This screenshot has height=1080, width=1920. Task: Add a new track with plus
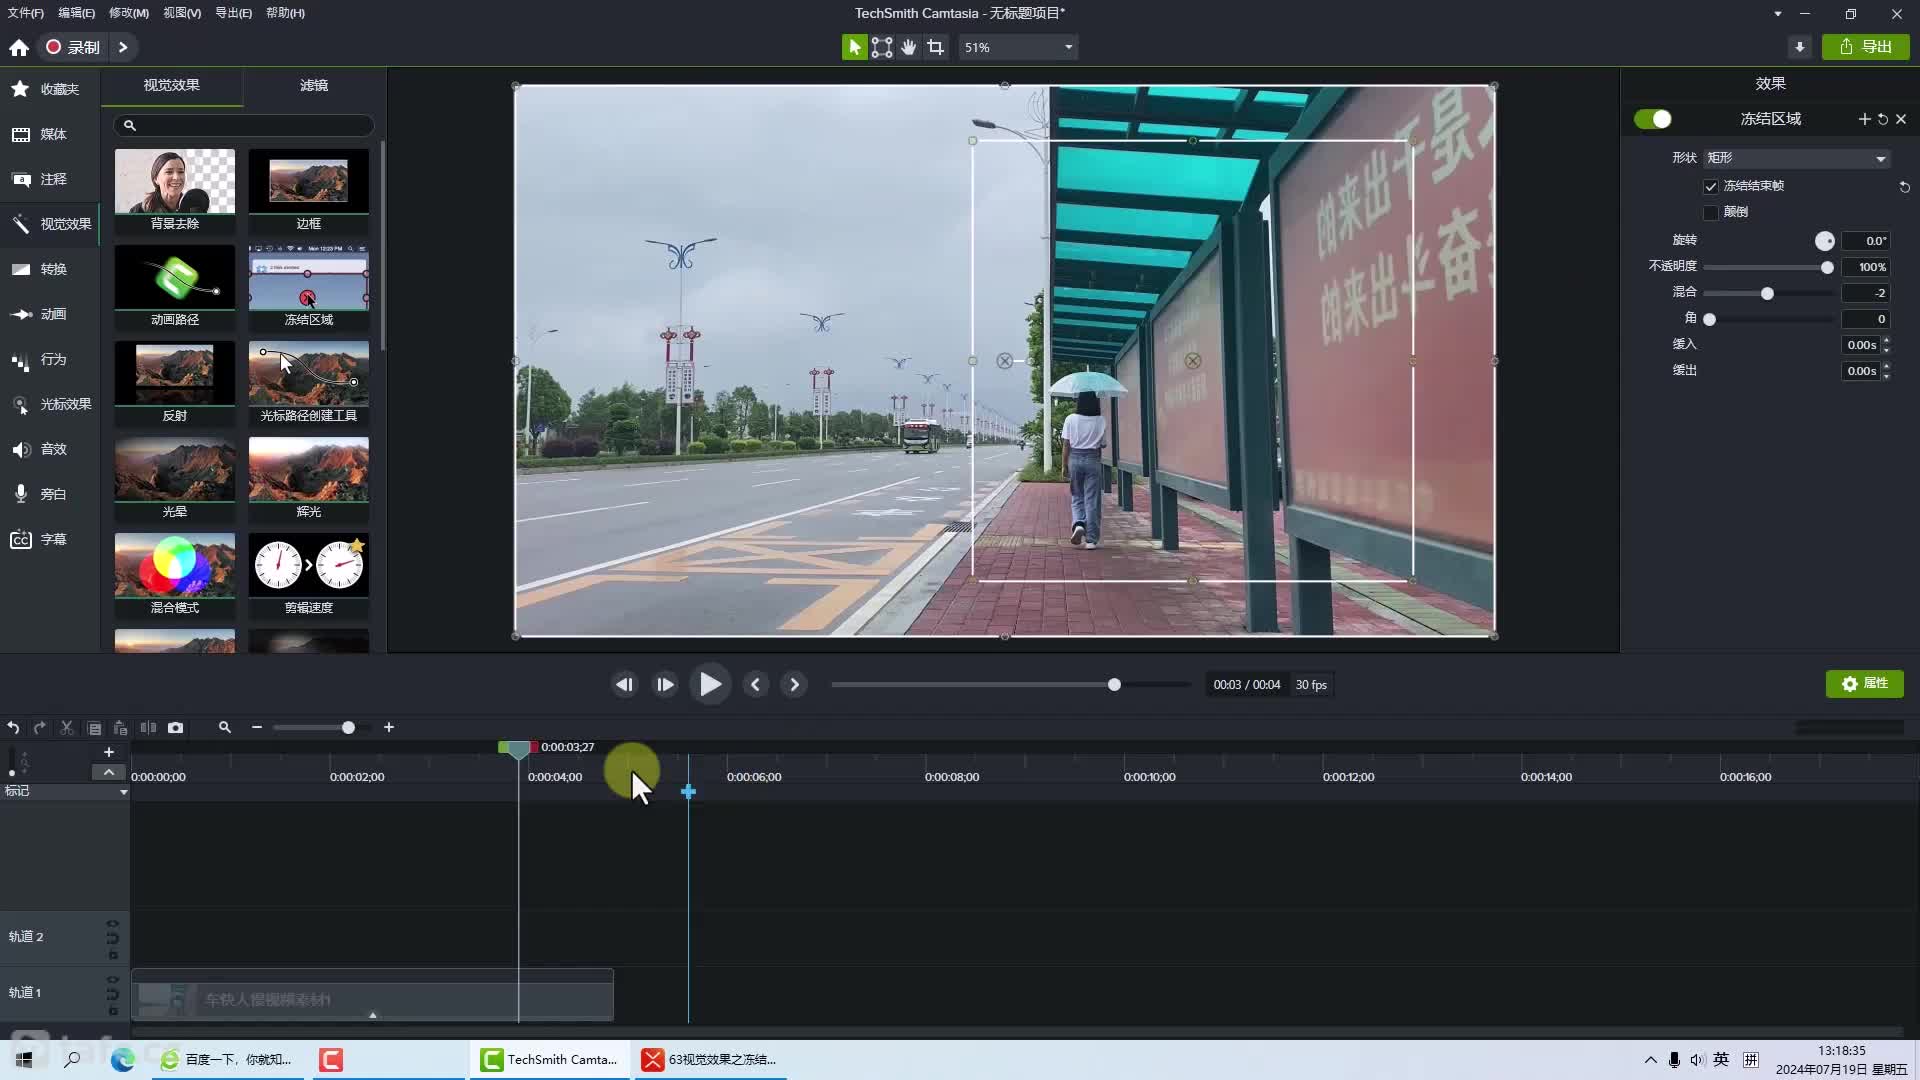pos(109,752)
